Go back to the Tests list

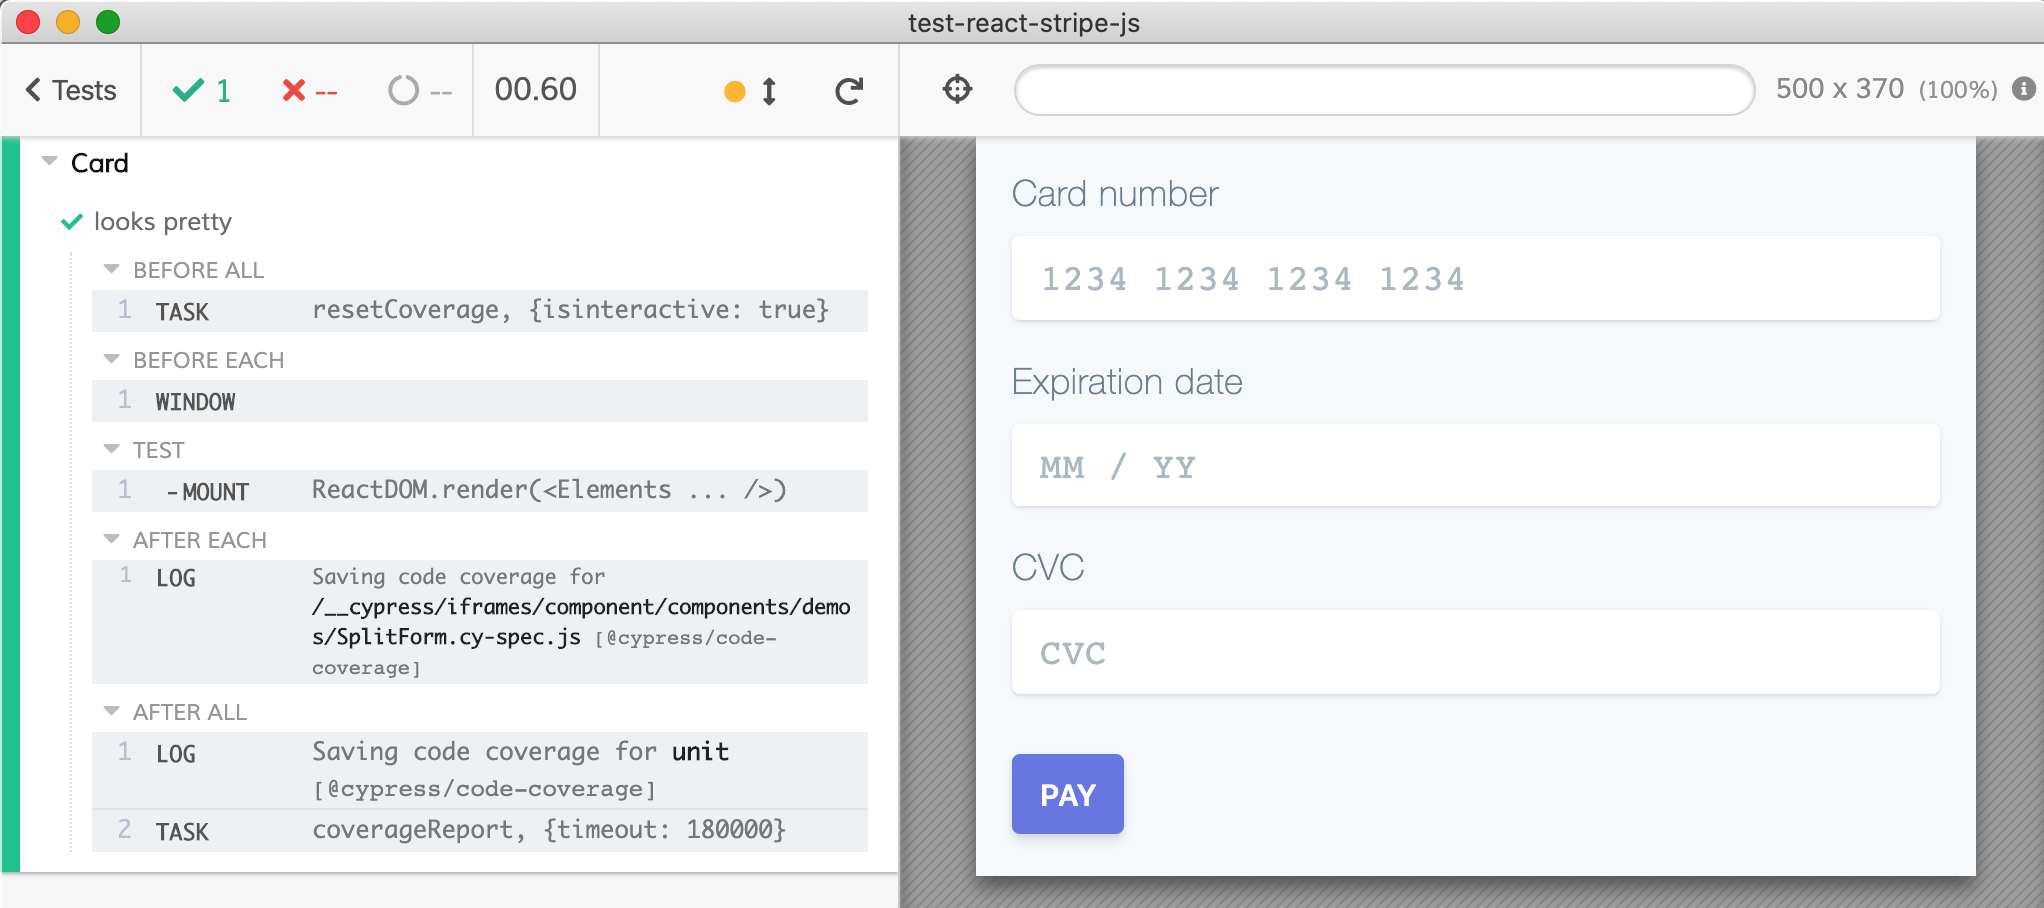71,90
